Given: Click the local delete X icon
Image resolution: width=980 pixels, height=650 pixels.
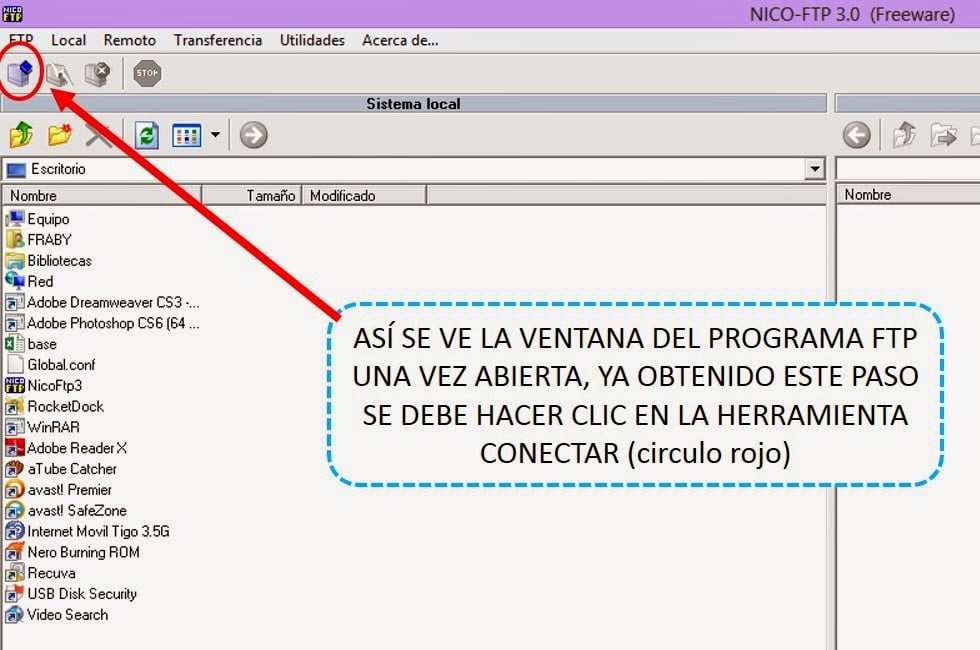Looking at the screenshot, I should pos(98,135).
